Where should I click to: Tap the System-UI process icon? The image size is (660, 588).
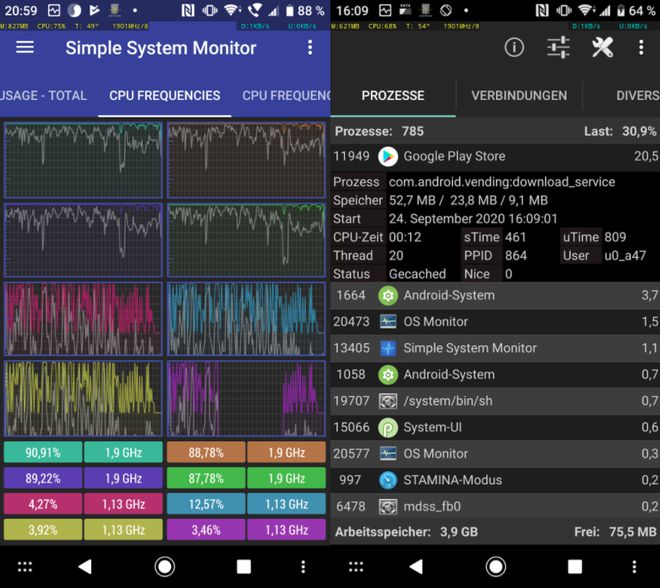tap(388, 428)
